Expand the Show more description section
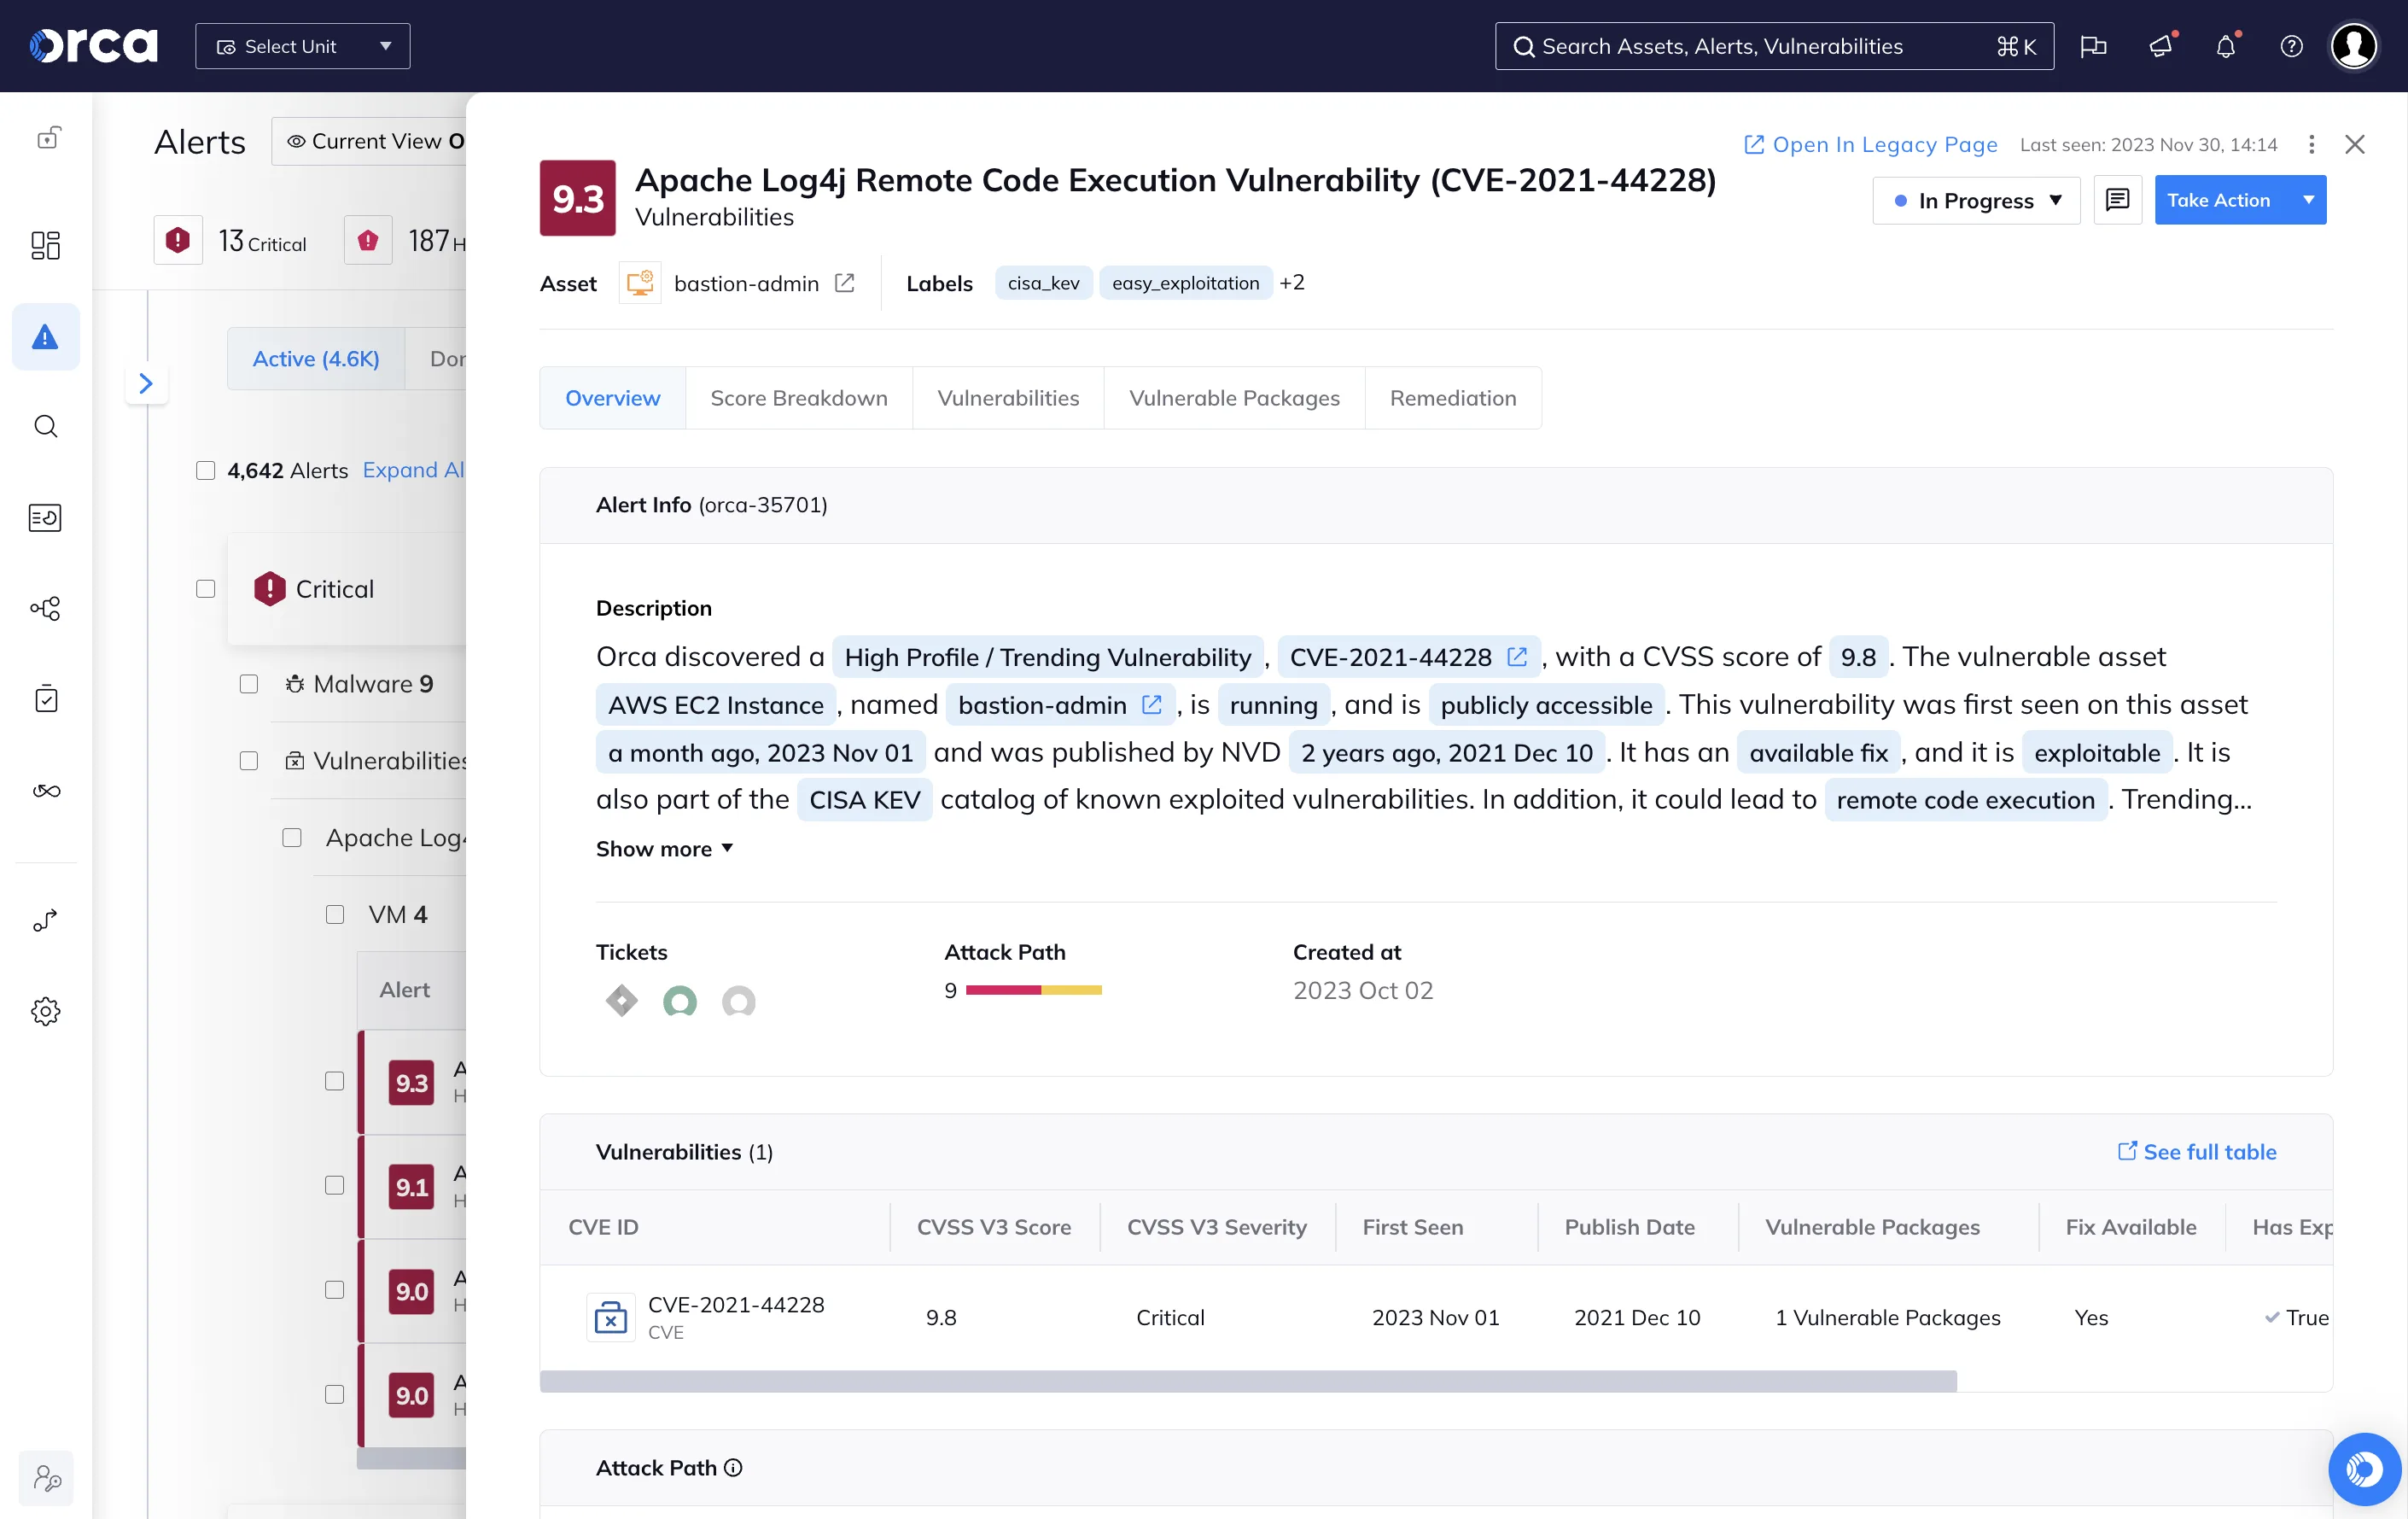This screenshot has height=1519, width=2408. tap(663, 849)
